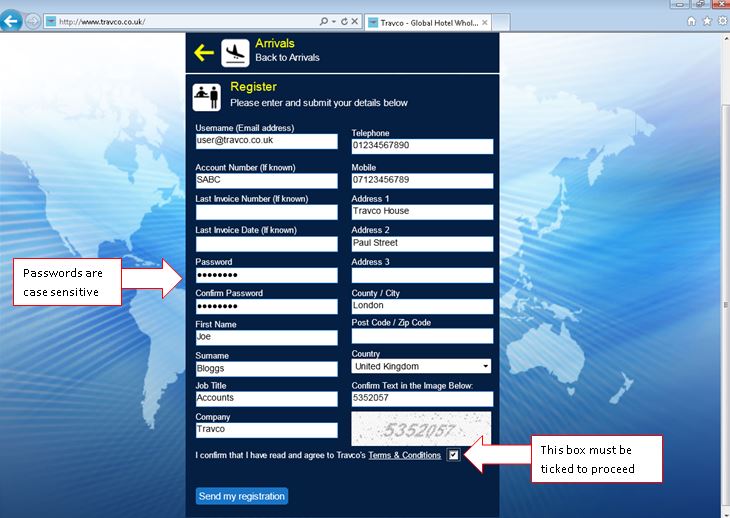Image resolution: width=730 pixels, height=518 pixels.
Task: Click the browser back arrow button
Action: [12, 21]
